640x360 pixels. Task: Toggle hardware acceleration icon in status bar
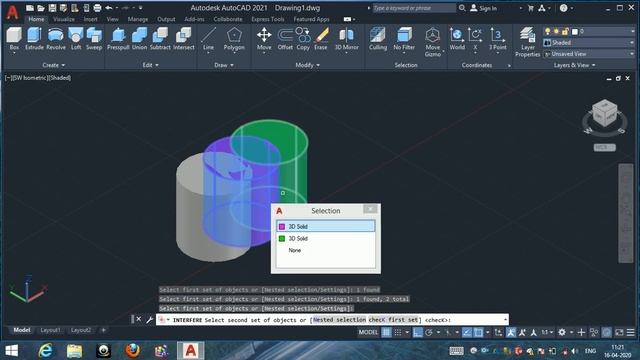coord(607,332)
